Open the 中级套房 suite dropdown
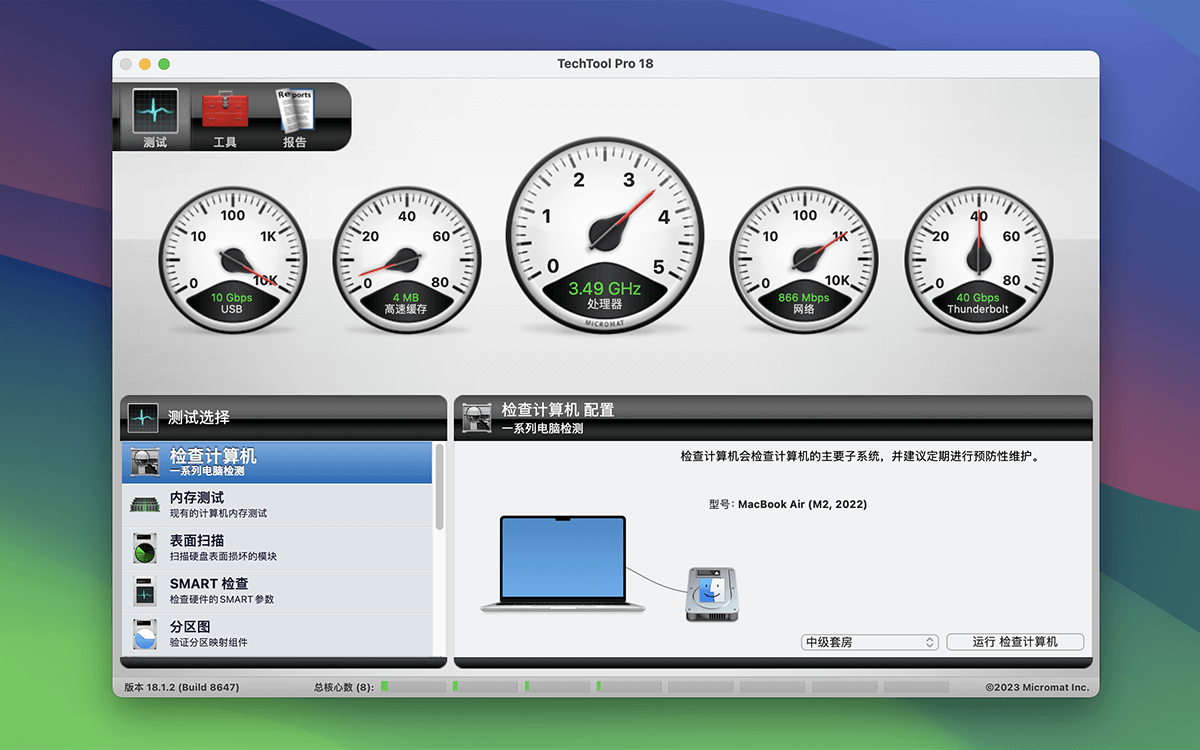1200x750 pixels. (870, 642)
